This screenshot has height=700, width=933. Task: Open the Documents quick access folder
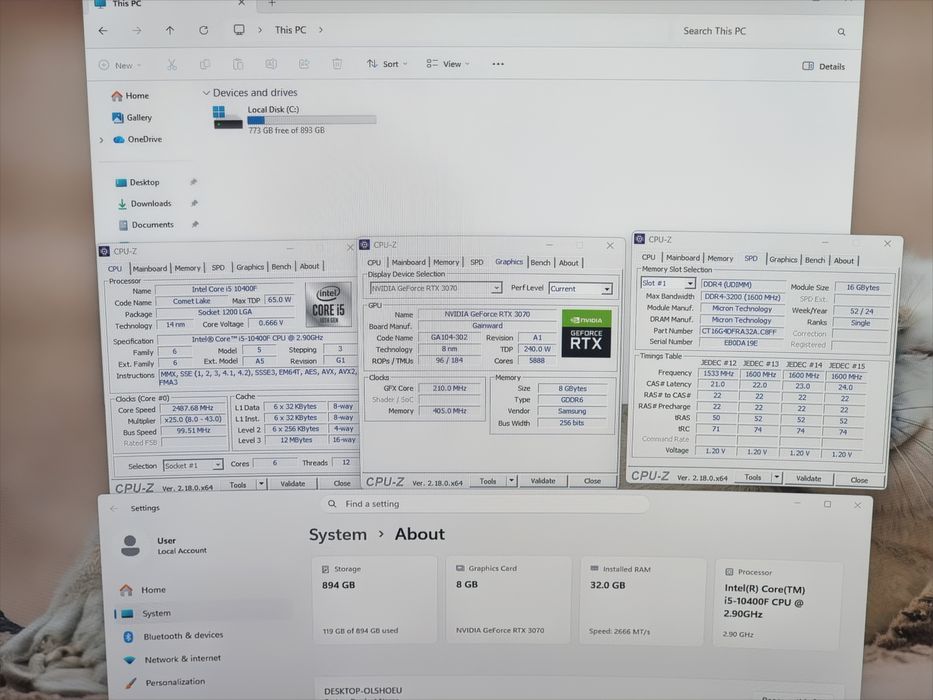pos(146,225)
